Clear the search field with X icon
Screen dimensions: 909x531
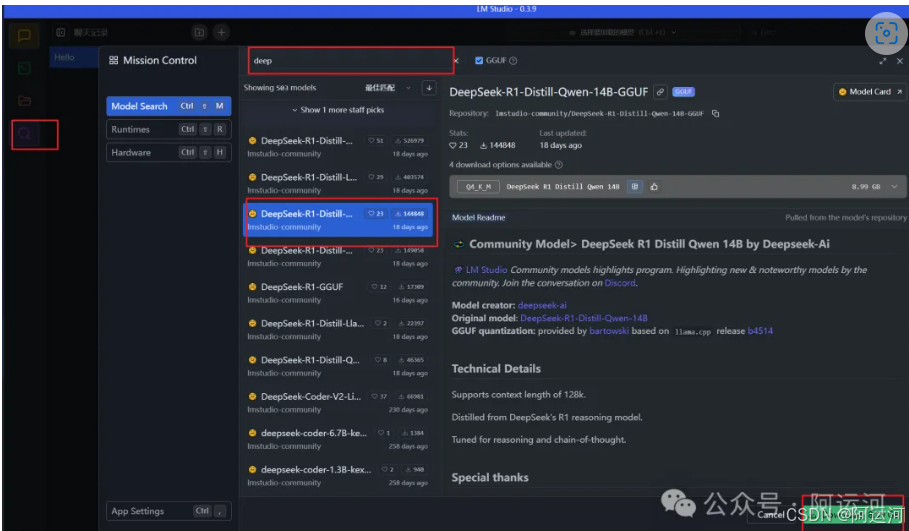click(456, 60)
